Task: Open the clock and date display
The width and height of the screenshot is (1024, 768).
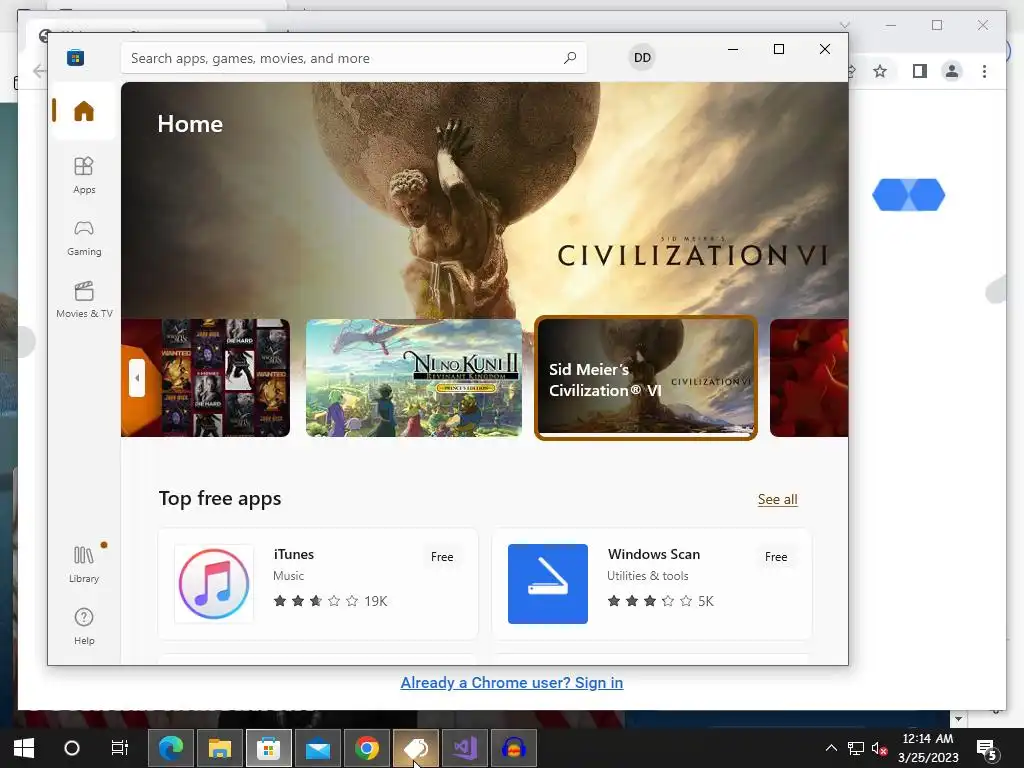Action: click(928, 748)
